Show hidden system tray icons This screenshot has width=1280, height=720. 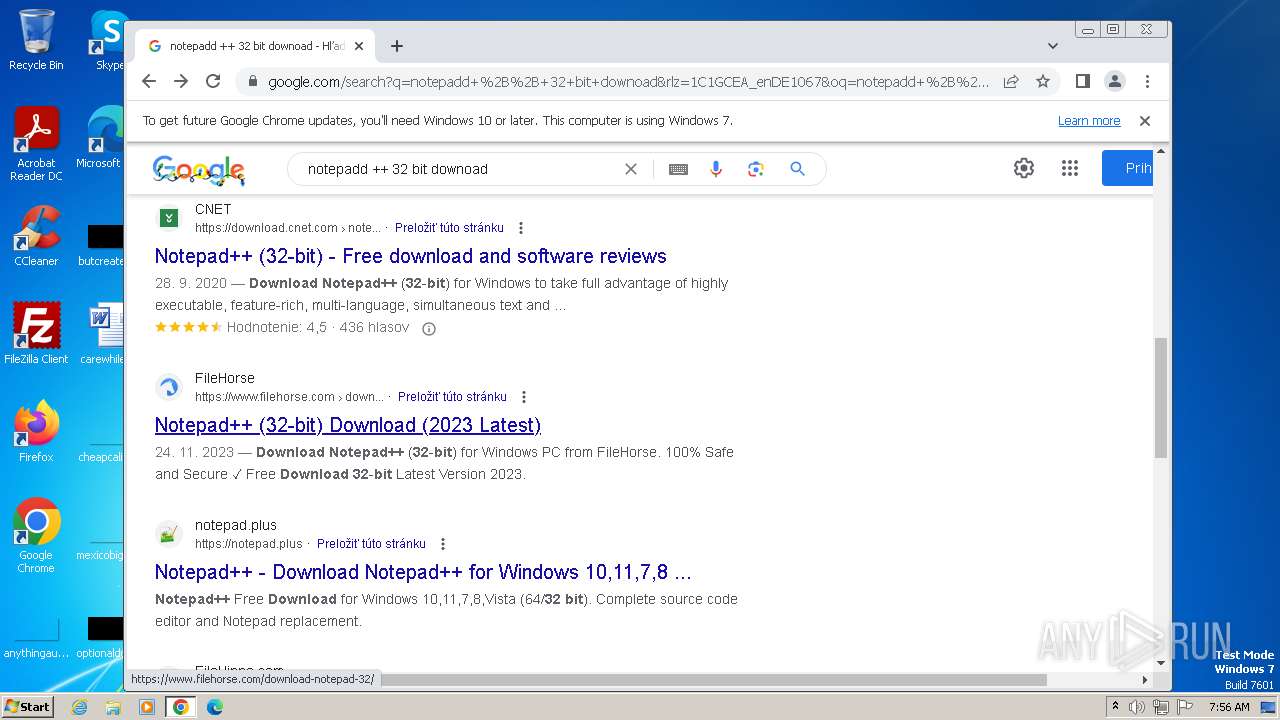click(x=1115, y=707)
